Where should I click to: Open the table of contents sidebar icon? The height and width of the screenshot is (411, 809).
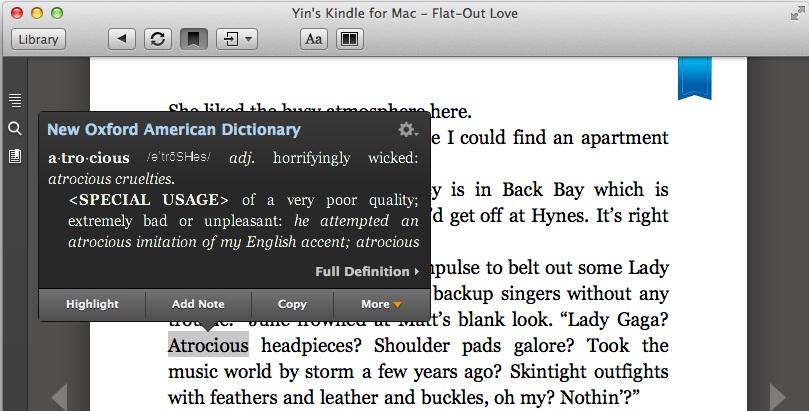pos(15,101)
